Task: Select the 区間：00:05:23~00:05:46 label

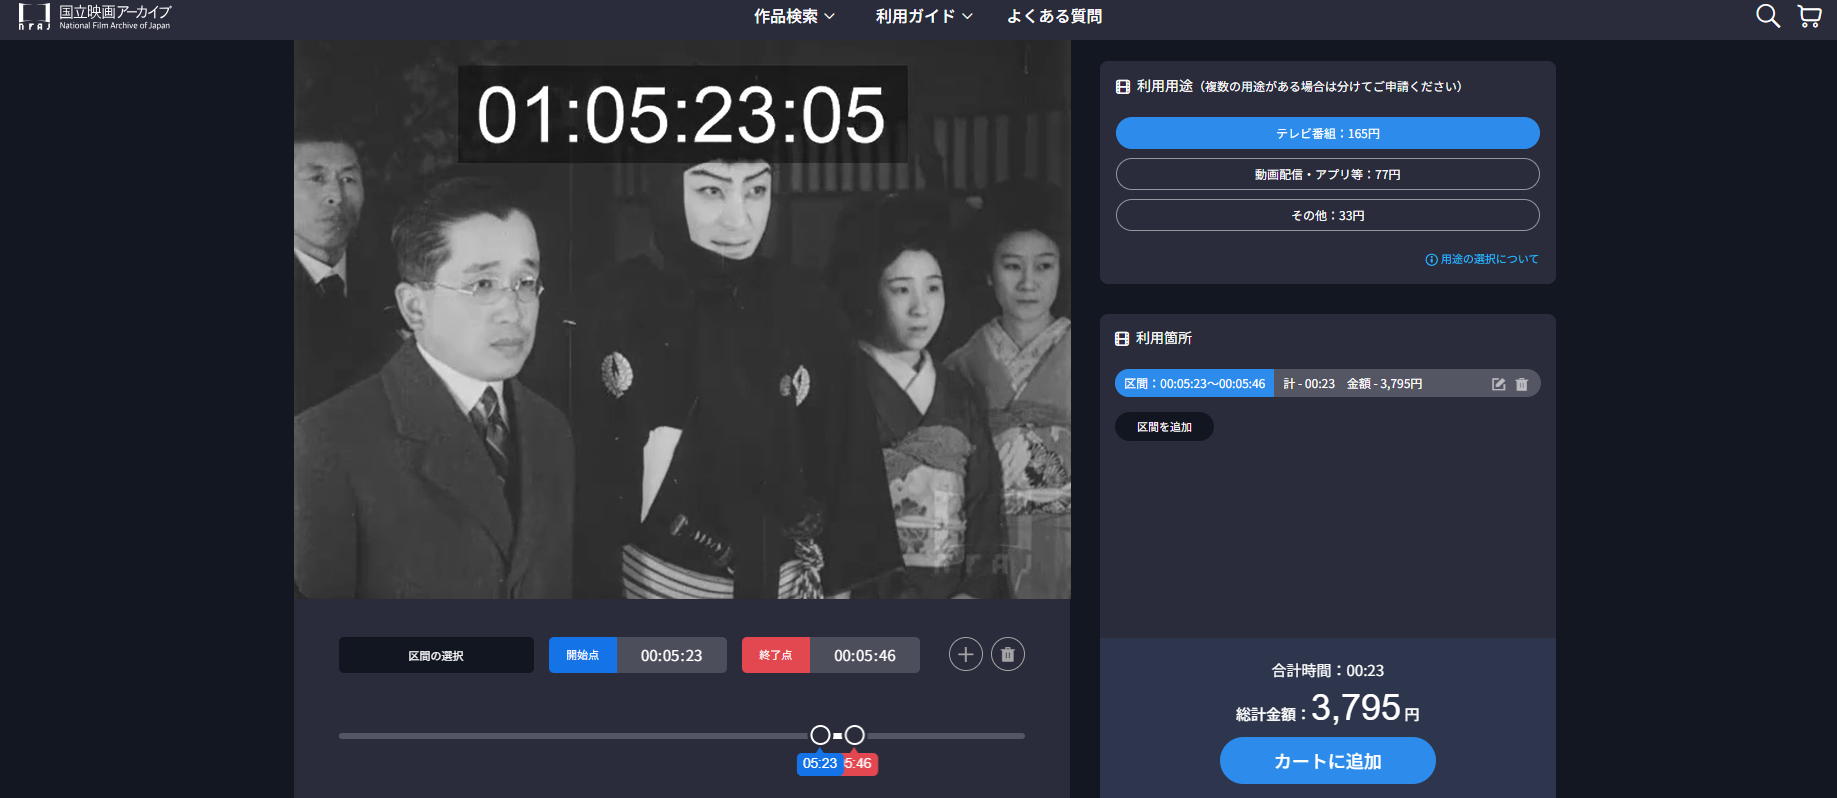Action: pyautogui.click(x=1194, y=384)
